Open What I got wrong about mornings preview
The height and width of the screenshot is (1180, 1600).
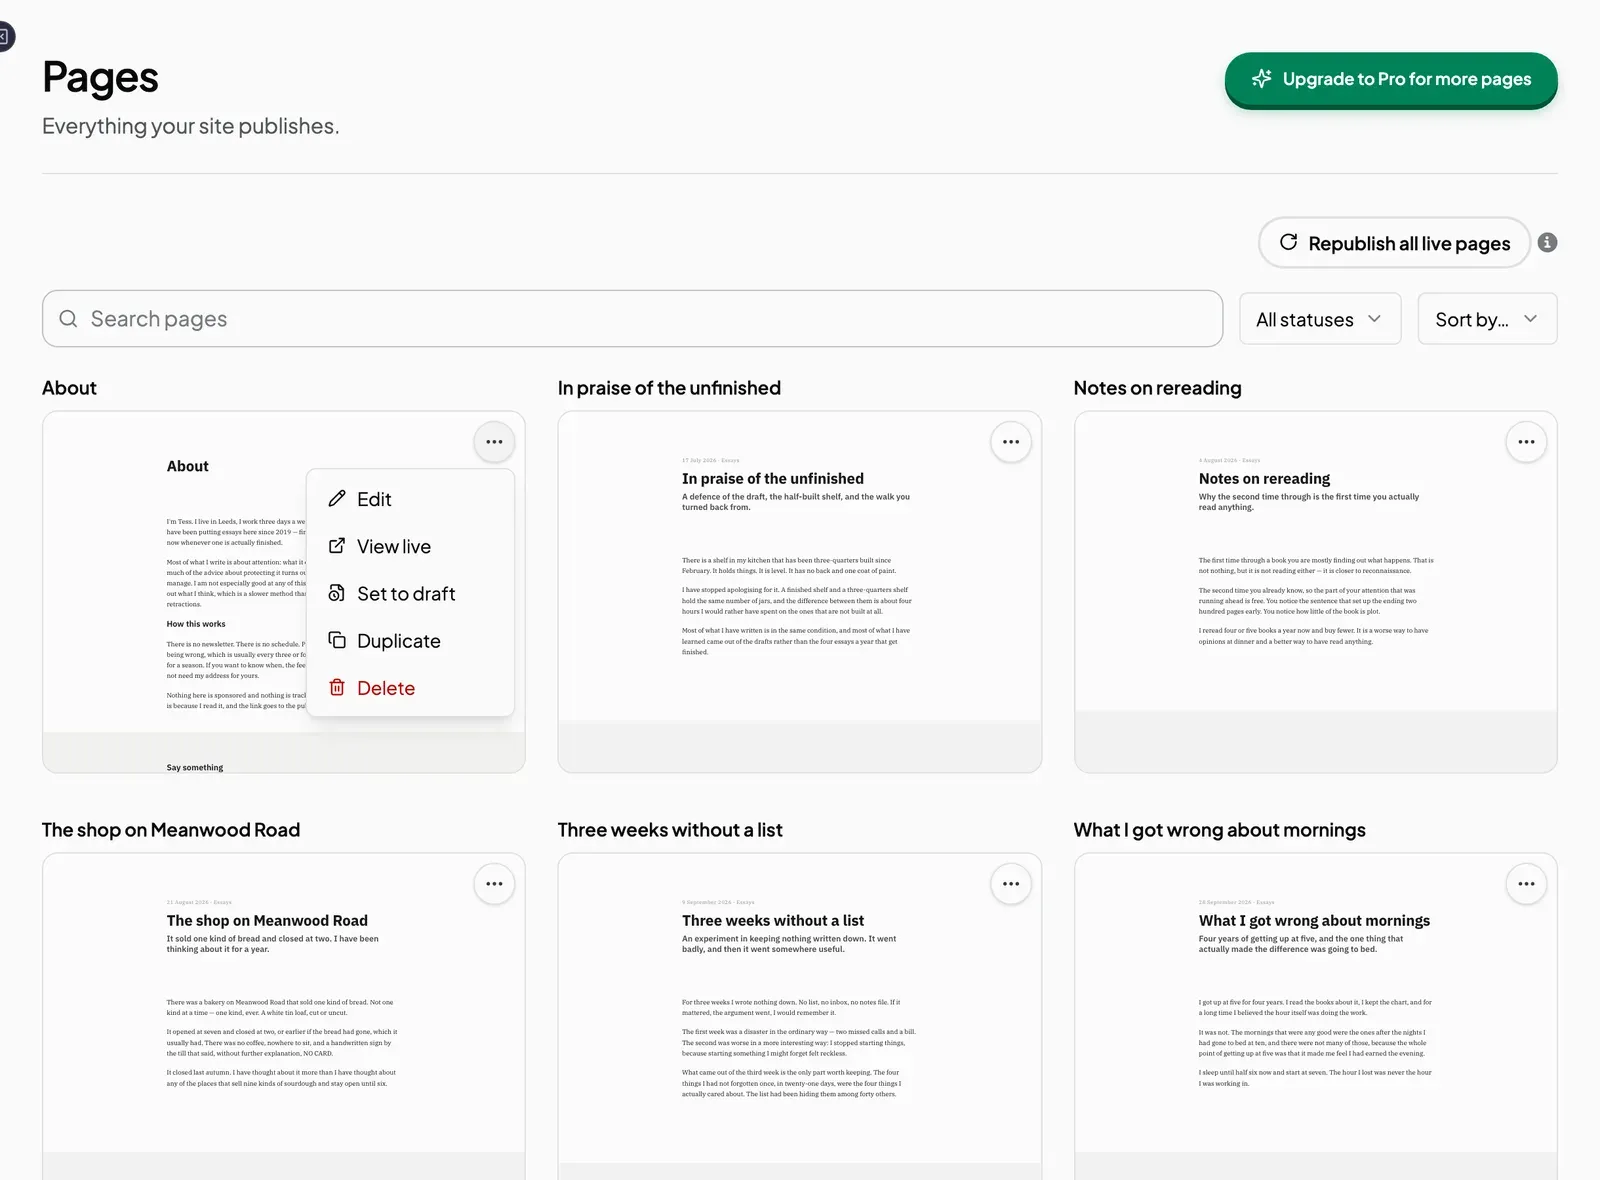click(1315, 1017)
